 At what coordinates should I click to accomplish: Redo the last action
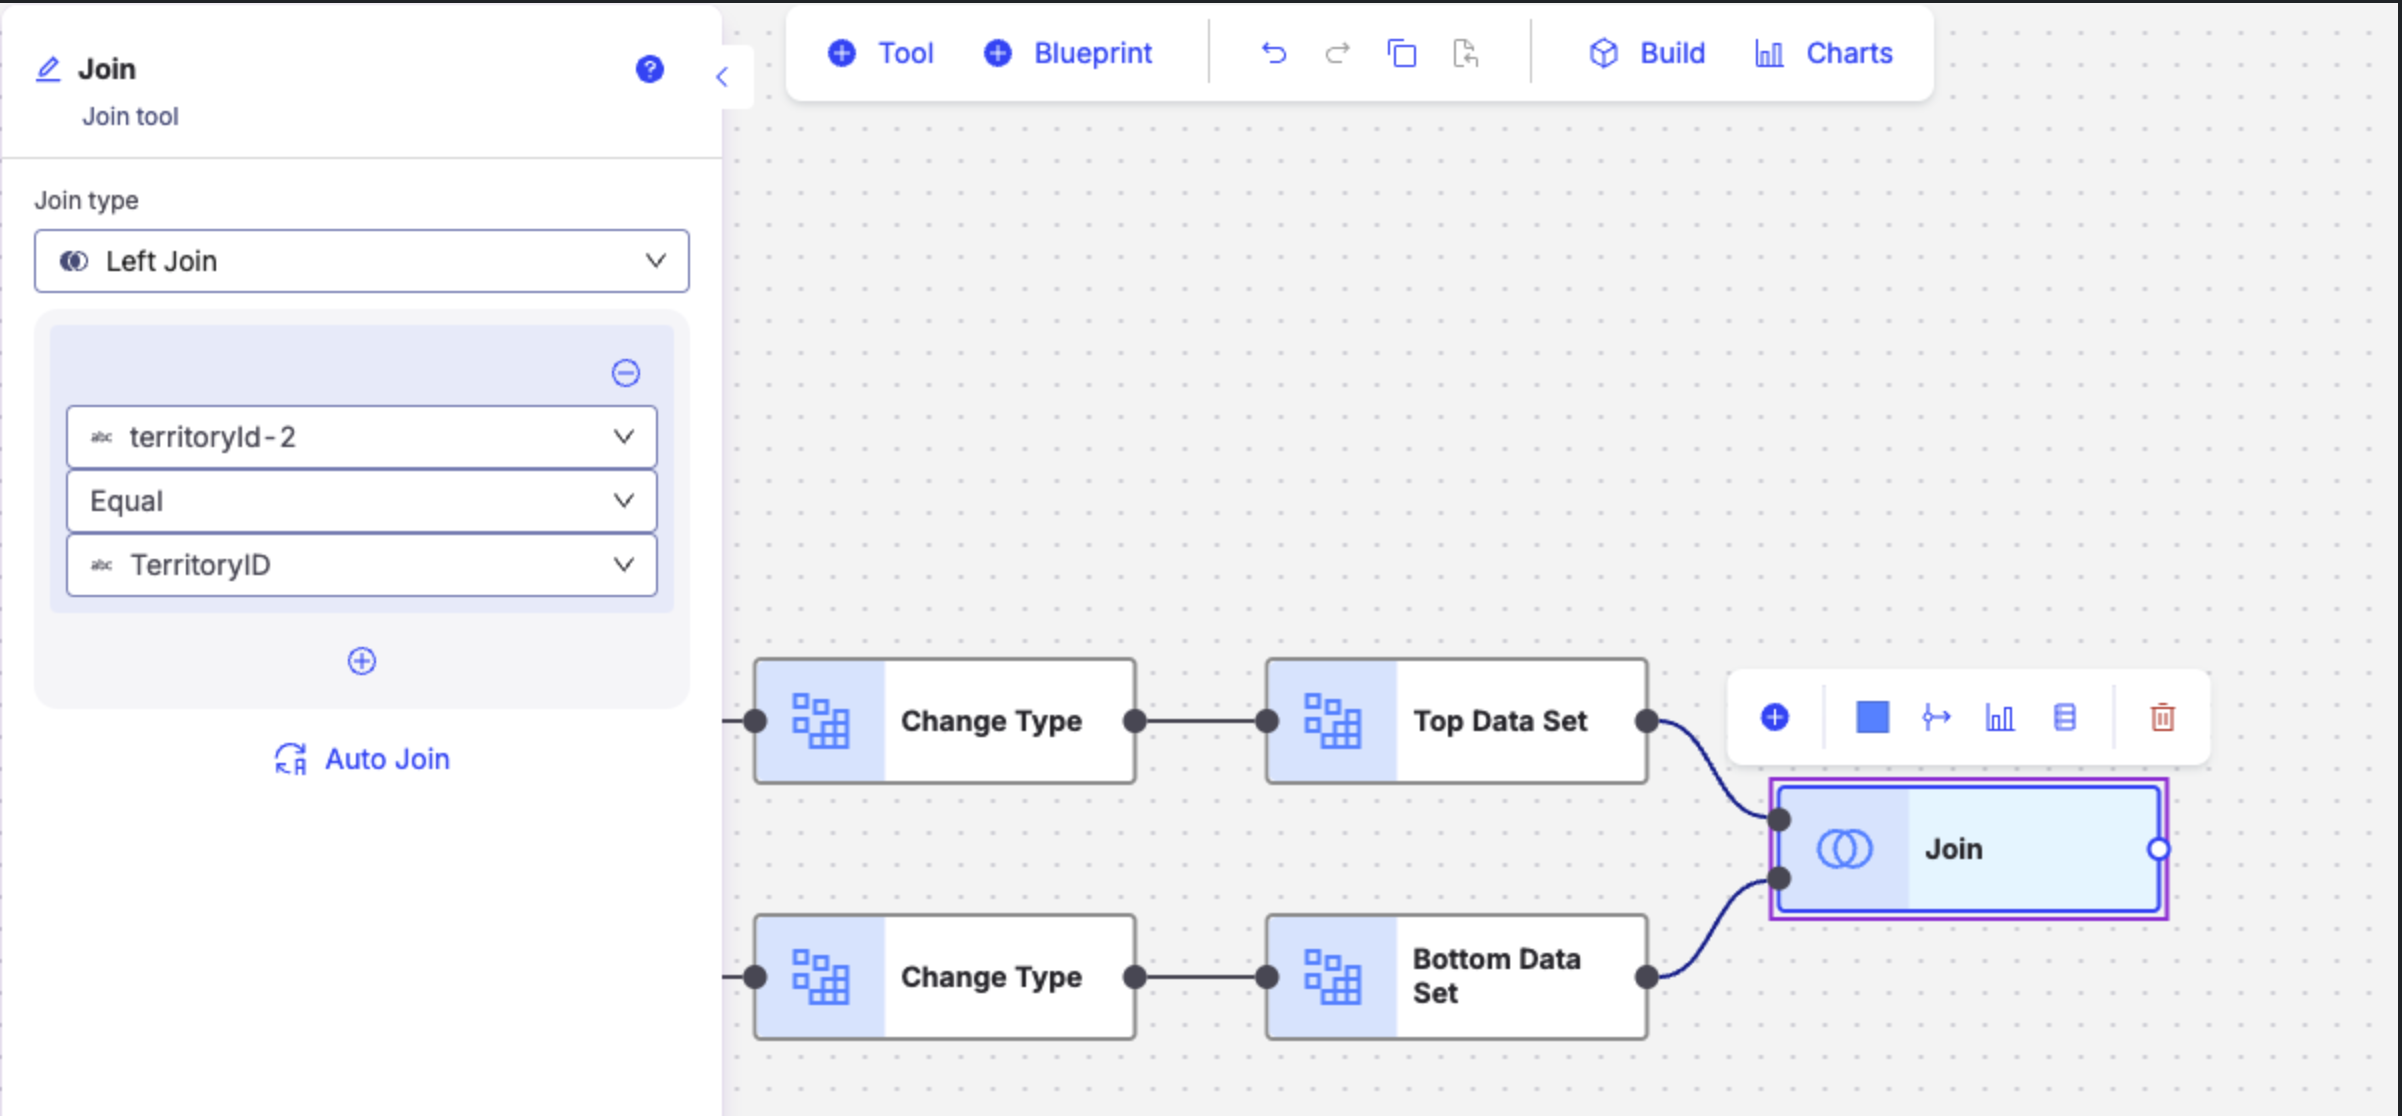(1337, 53)
